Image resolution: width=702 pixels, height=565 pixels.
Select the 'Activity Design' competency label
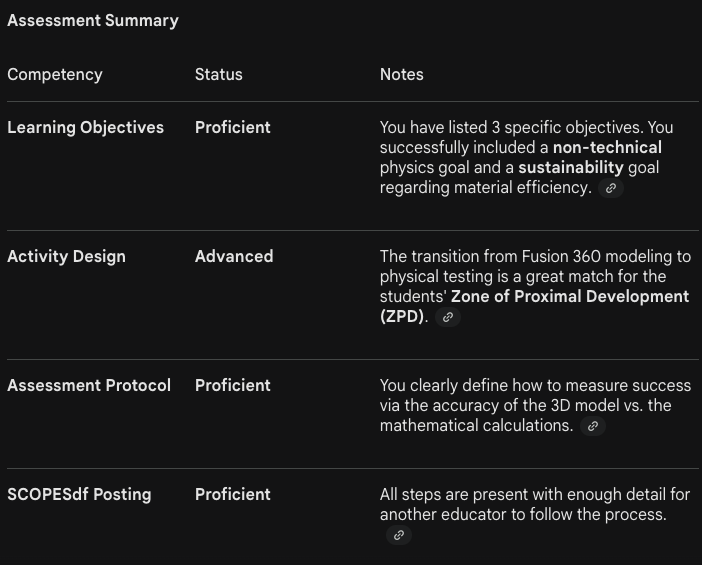66,256
